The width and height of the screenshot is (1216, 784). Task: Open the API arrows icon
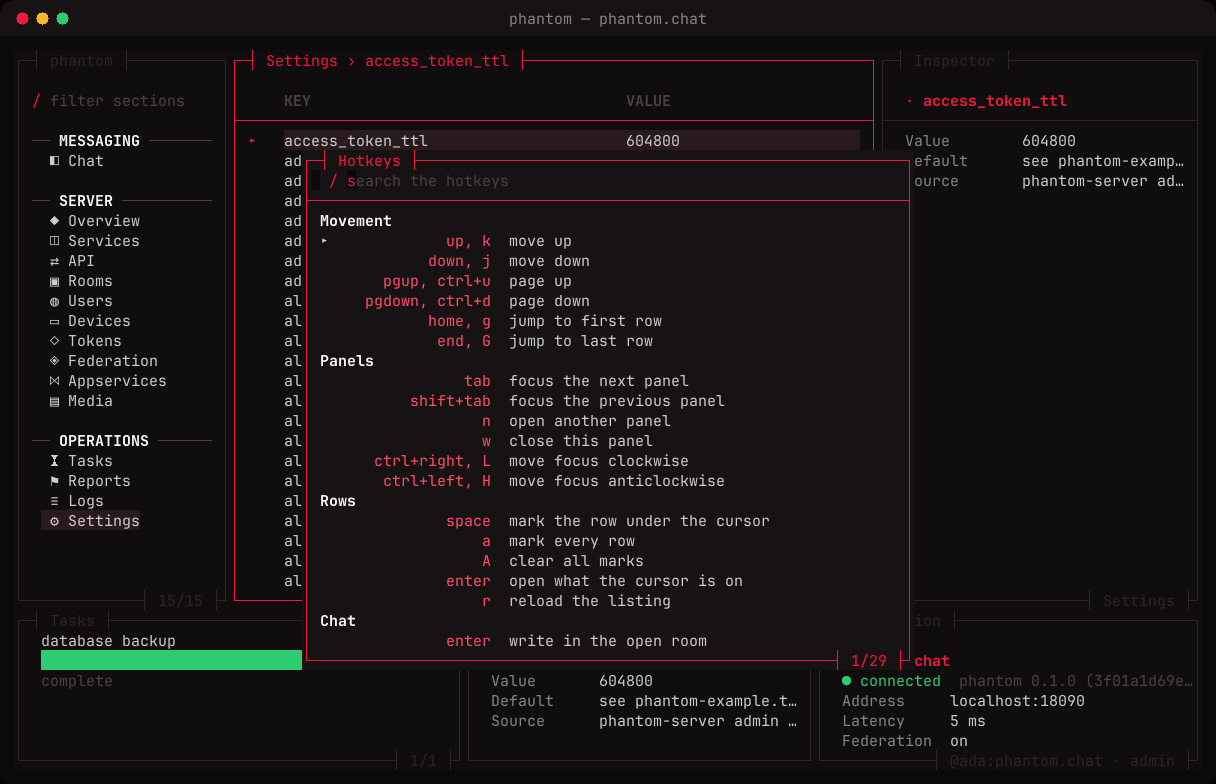(x=54, y=261)
